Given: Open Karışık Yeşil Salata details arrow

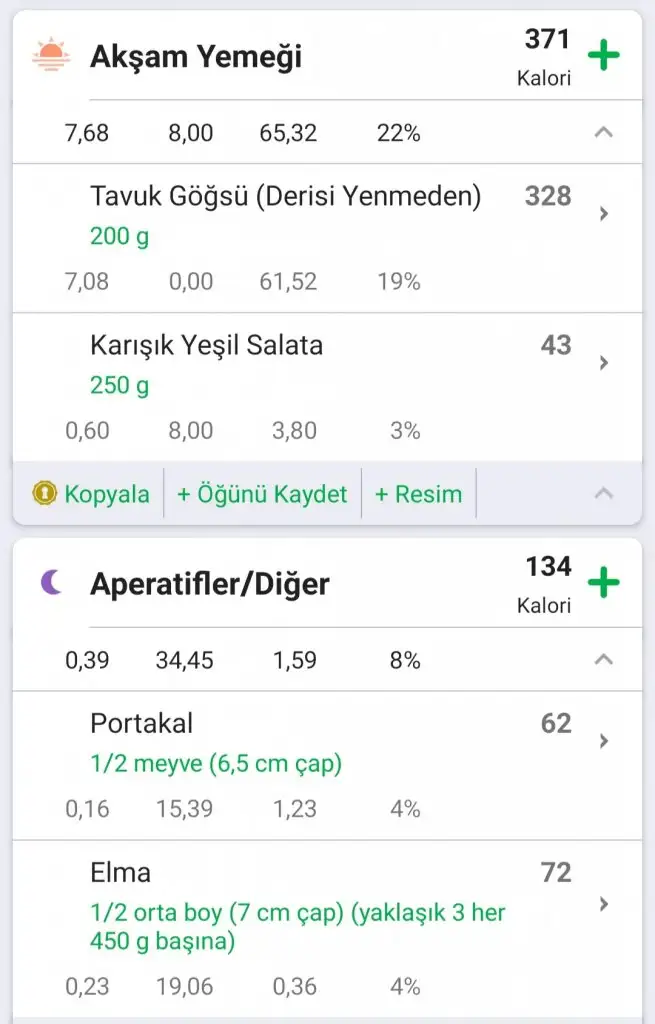Looking at the screenshot, I should (603, 363).
